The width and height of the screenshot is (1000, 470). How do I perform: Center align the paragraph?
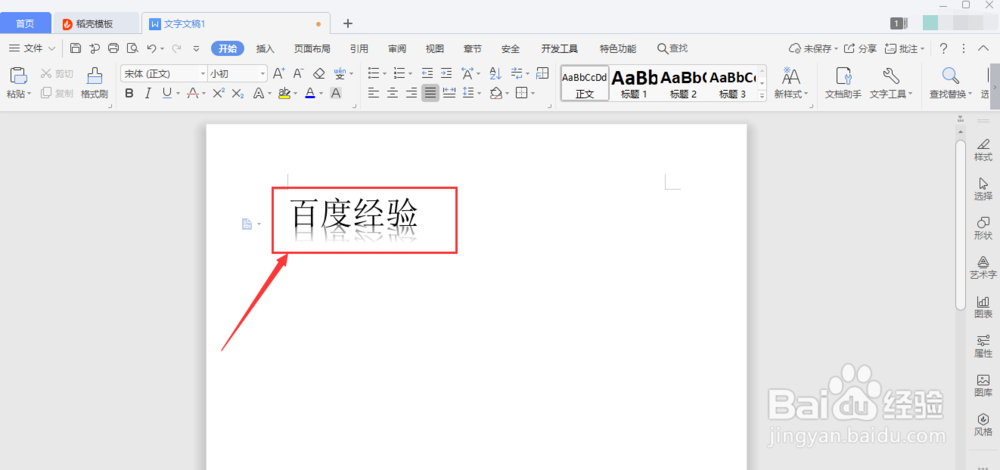tap(393, 93)
